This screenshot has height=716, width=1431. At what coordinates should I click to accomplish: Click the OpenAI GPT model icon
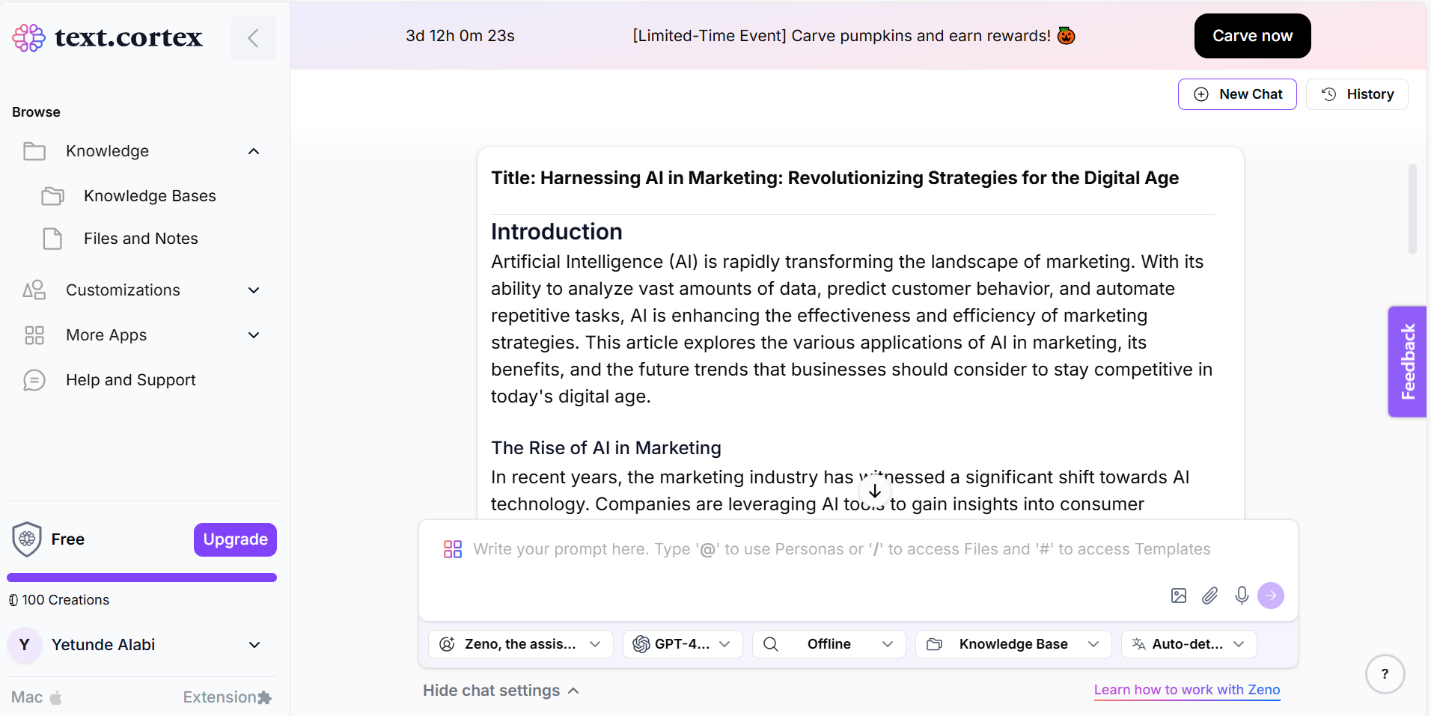point(641,645)
